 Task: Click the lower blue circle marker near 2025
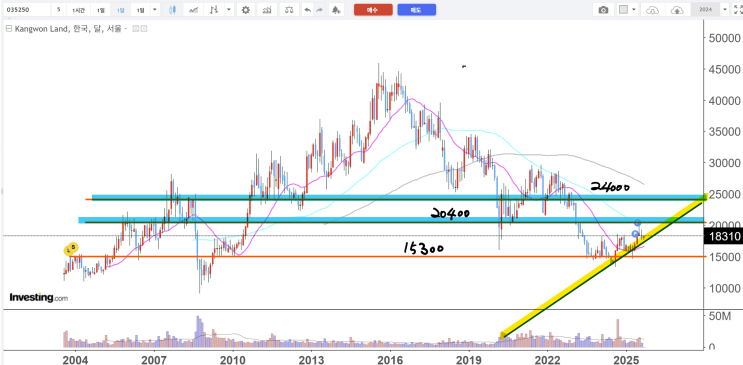pyautogui.click(x=635, y=234)
